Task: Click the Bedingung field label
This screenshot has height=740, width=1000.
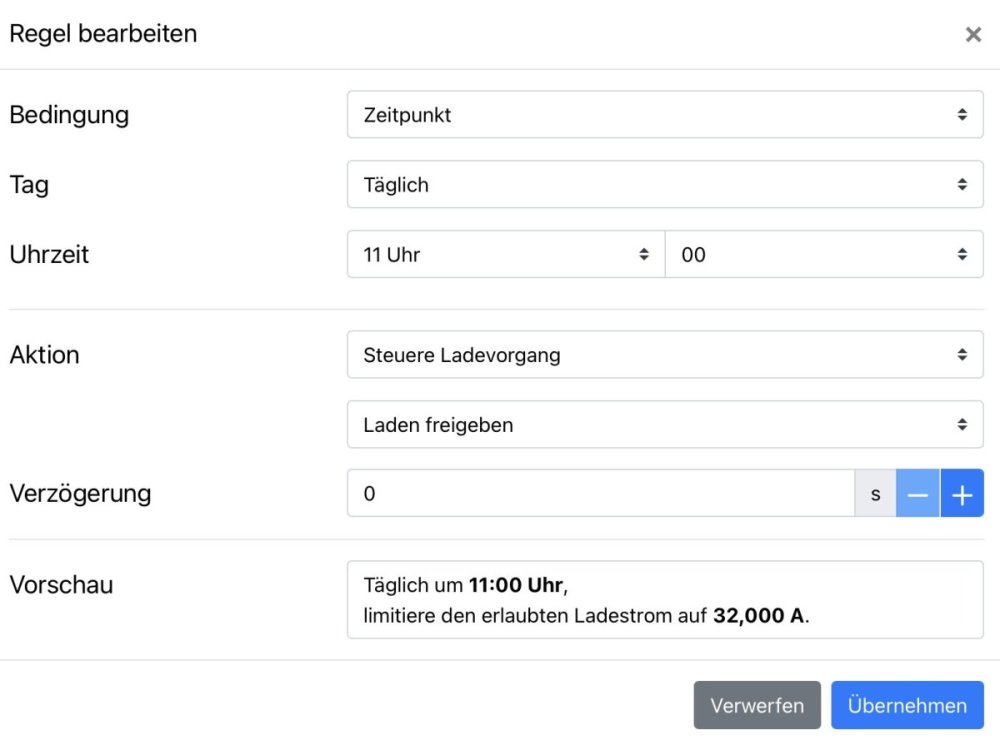Action: click(x=69, y=115)
